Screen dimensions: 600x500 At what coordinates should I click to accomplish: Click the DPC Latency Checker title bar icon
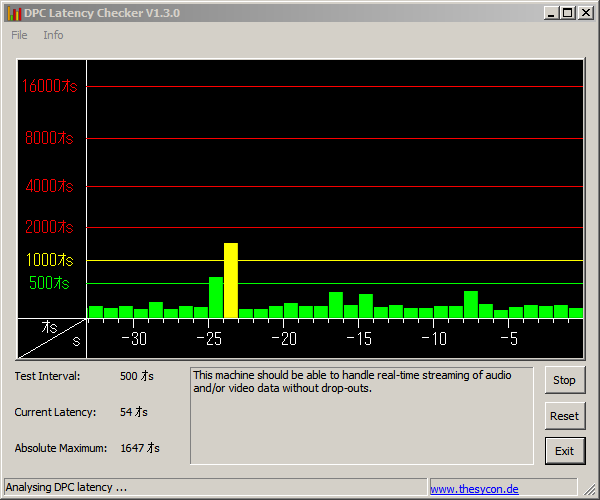14,13
